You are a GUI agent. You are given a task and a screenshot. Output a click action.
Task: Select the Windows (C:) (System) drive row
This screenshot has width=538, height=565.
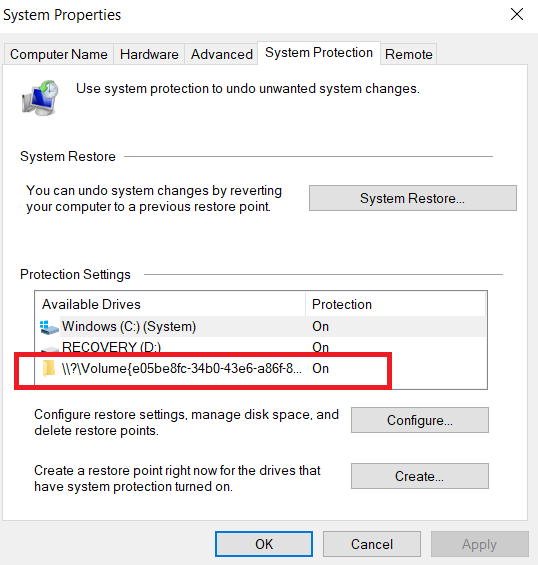pos(261,326)
